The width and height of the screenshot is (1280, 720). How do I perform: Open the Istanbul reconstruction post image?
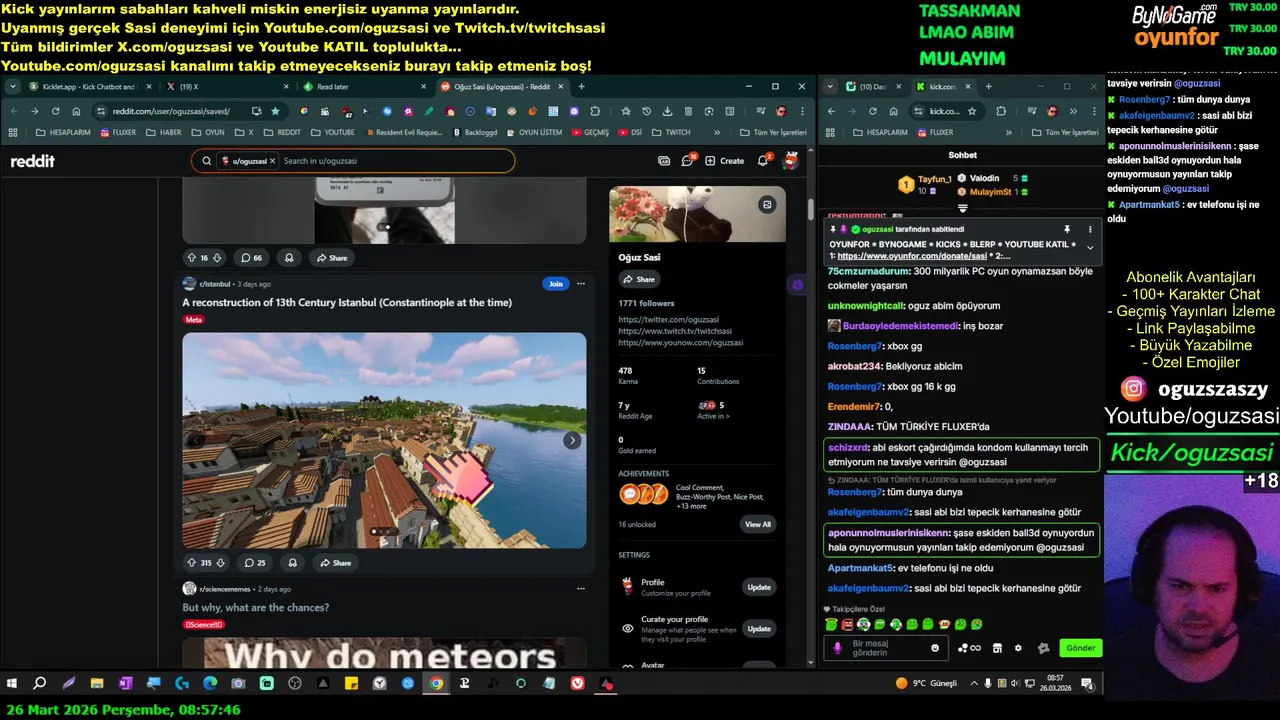(384, 440)
